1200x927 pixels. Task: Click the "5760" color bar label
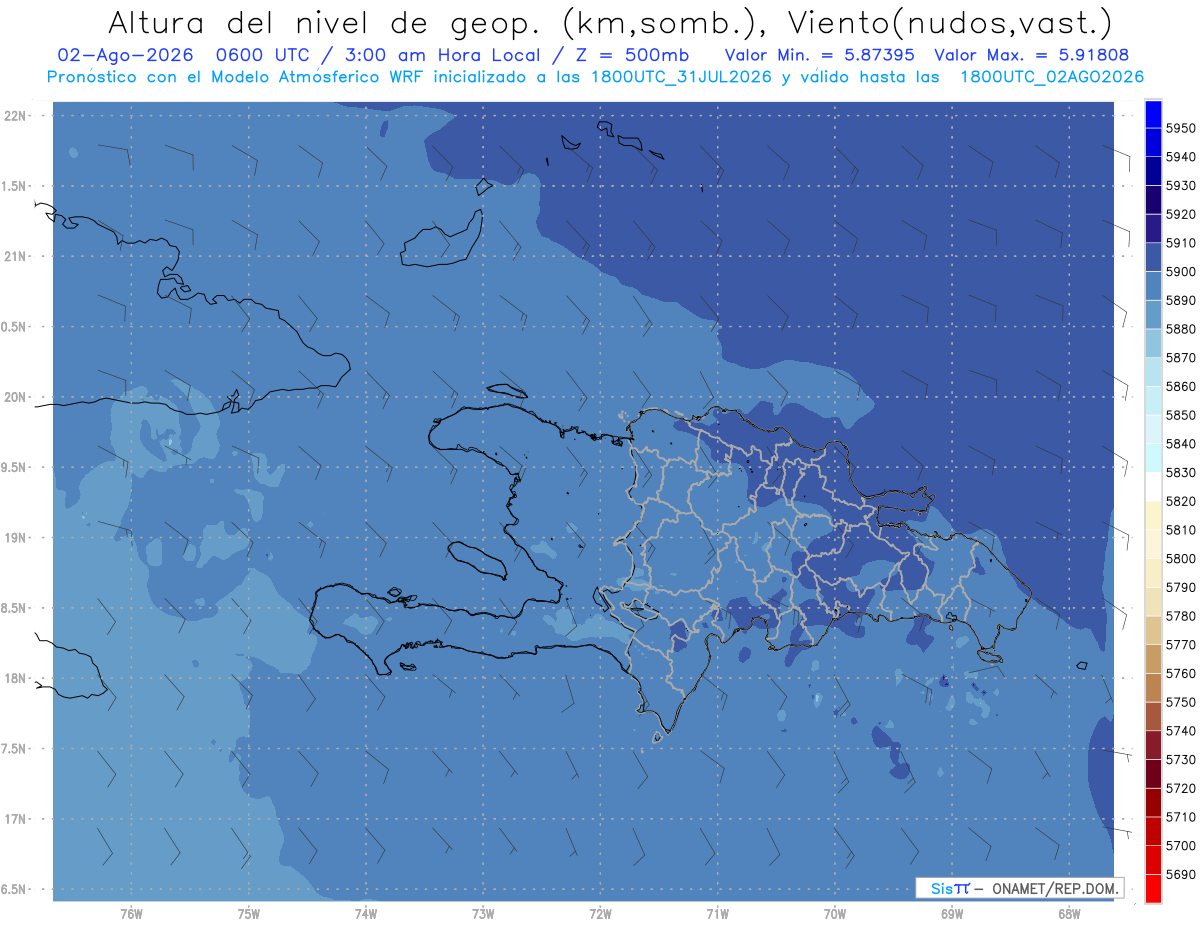tap(1181, 673)
